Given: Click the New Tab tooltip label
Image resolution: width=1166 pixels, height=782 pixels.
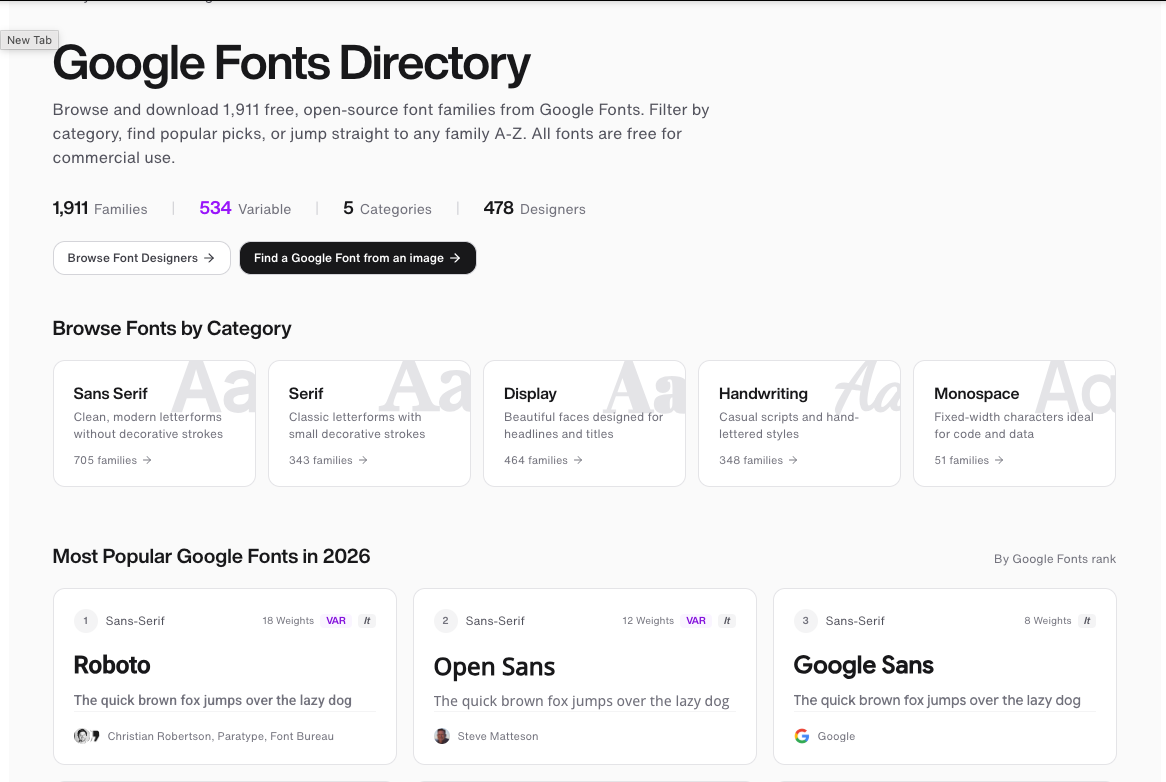Looking at the screenshot, I should click(x=30, y=40).
